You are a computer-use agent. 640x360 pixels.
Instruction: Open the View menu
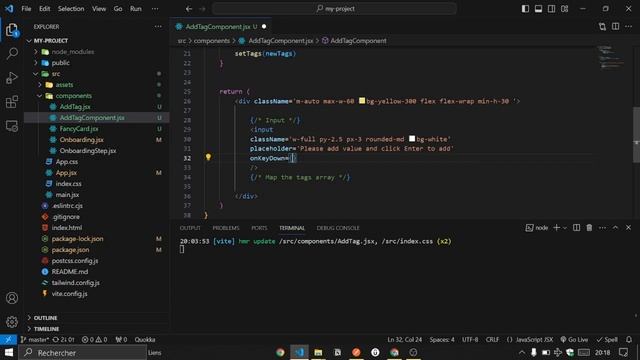point(99,9)
